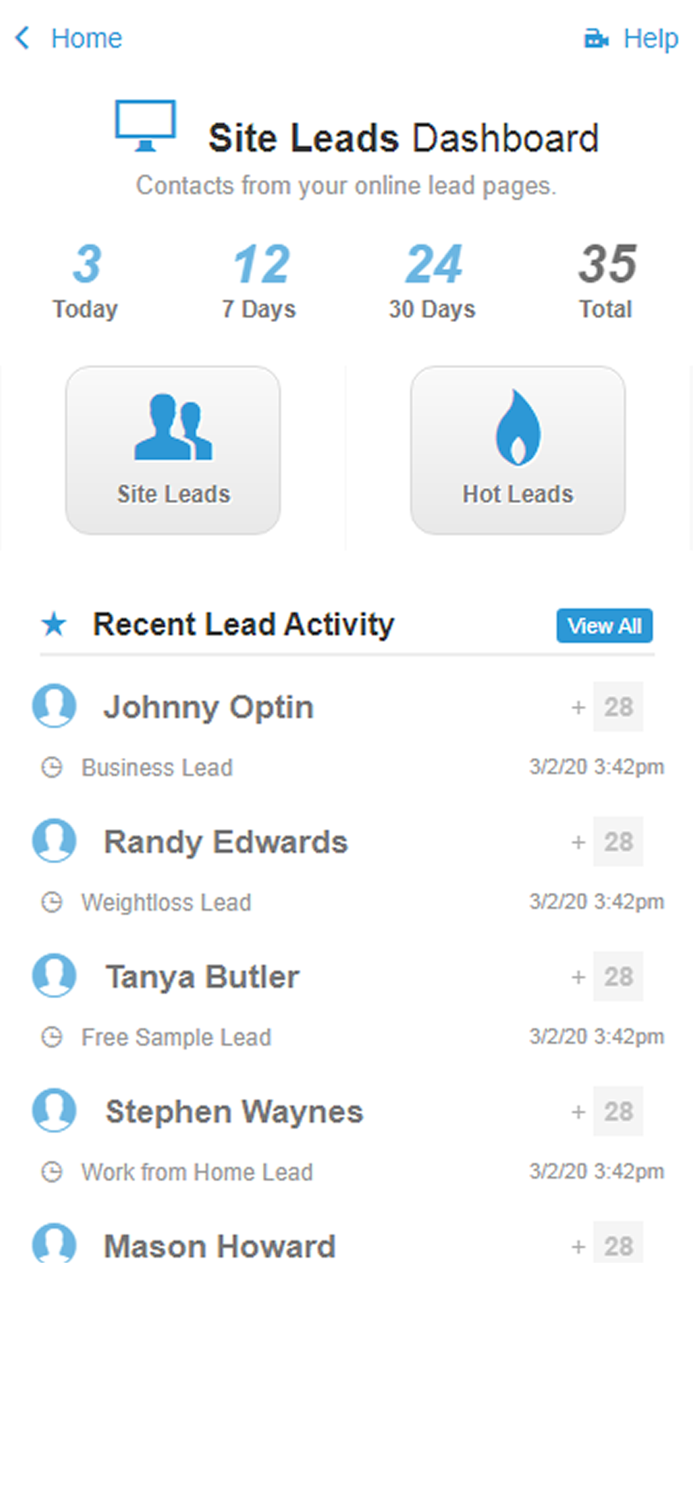
Task: Collapse the Home view using the back chevron
Action: pyautogui.click(x=20, y=37)
